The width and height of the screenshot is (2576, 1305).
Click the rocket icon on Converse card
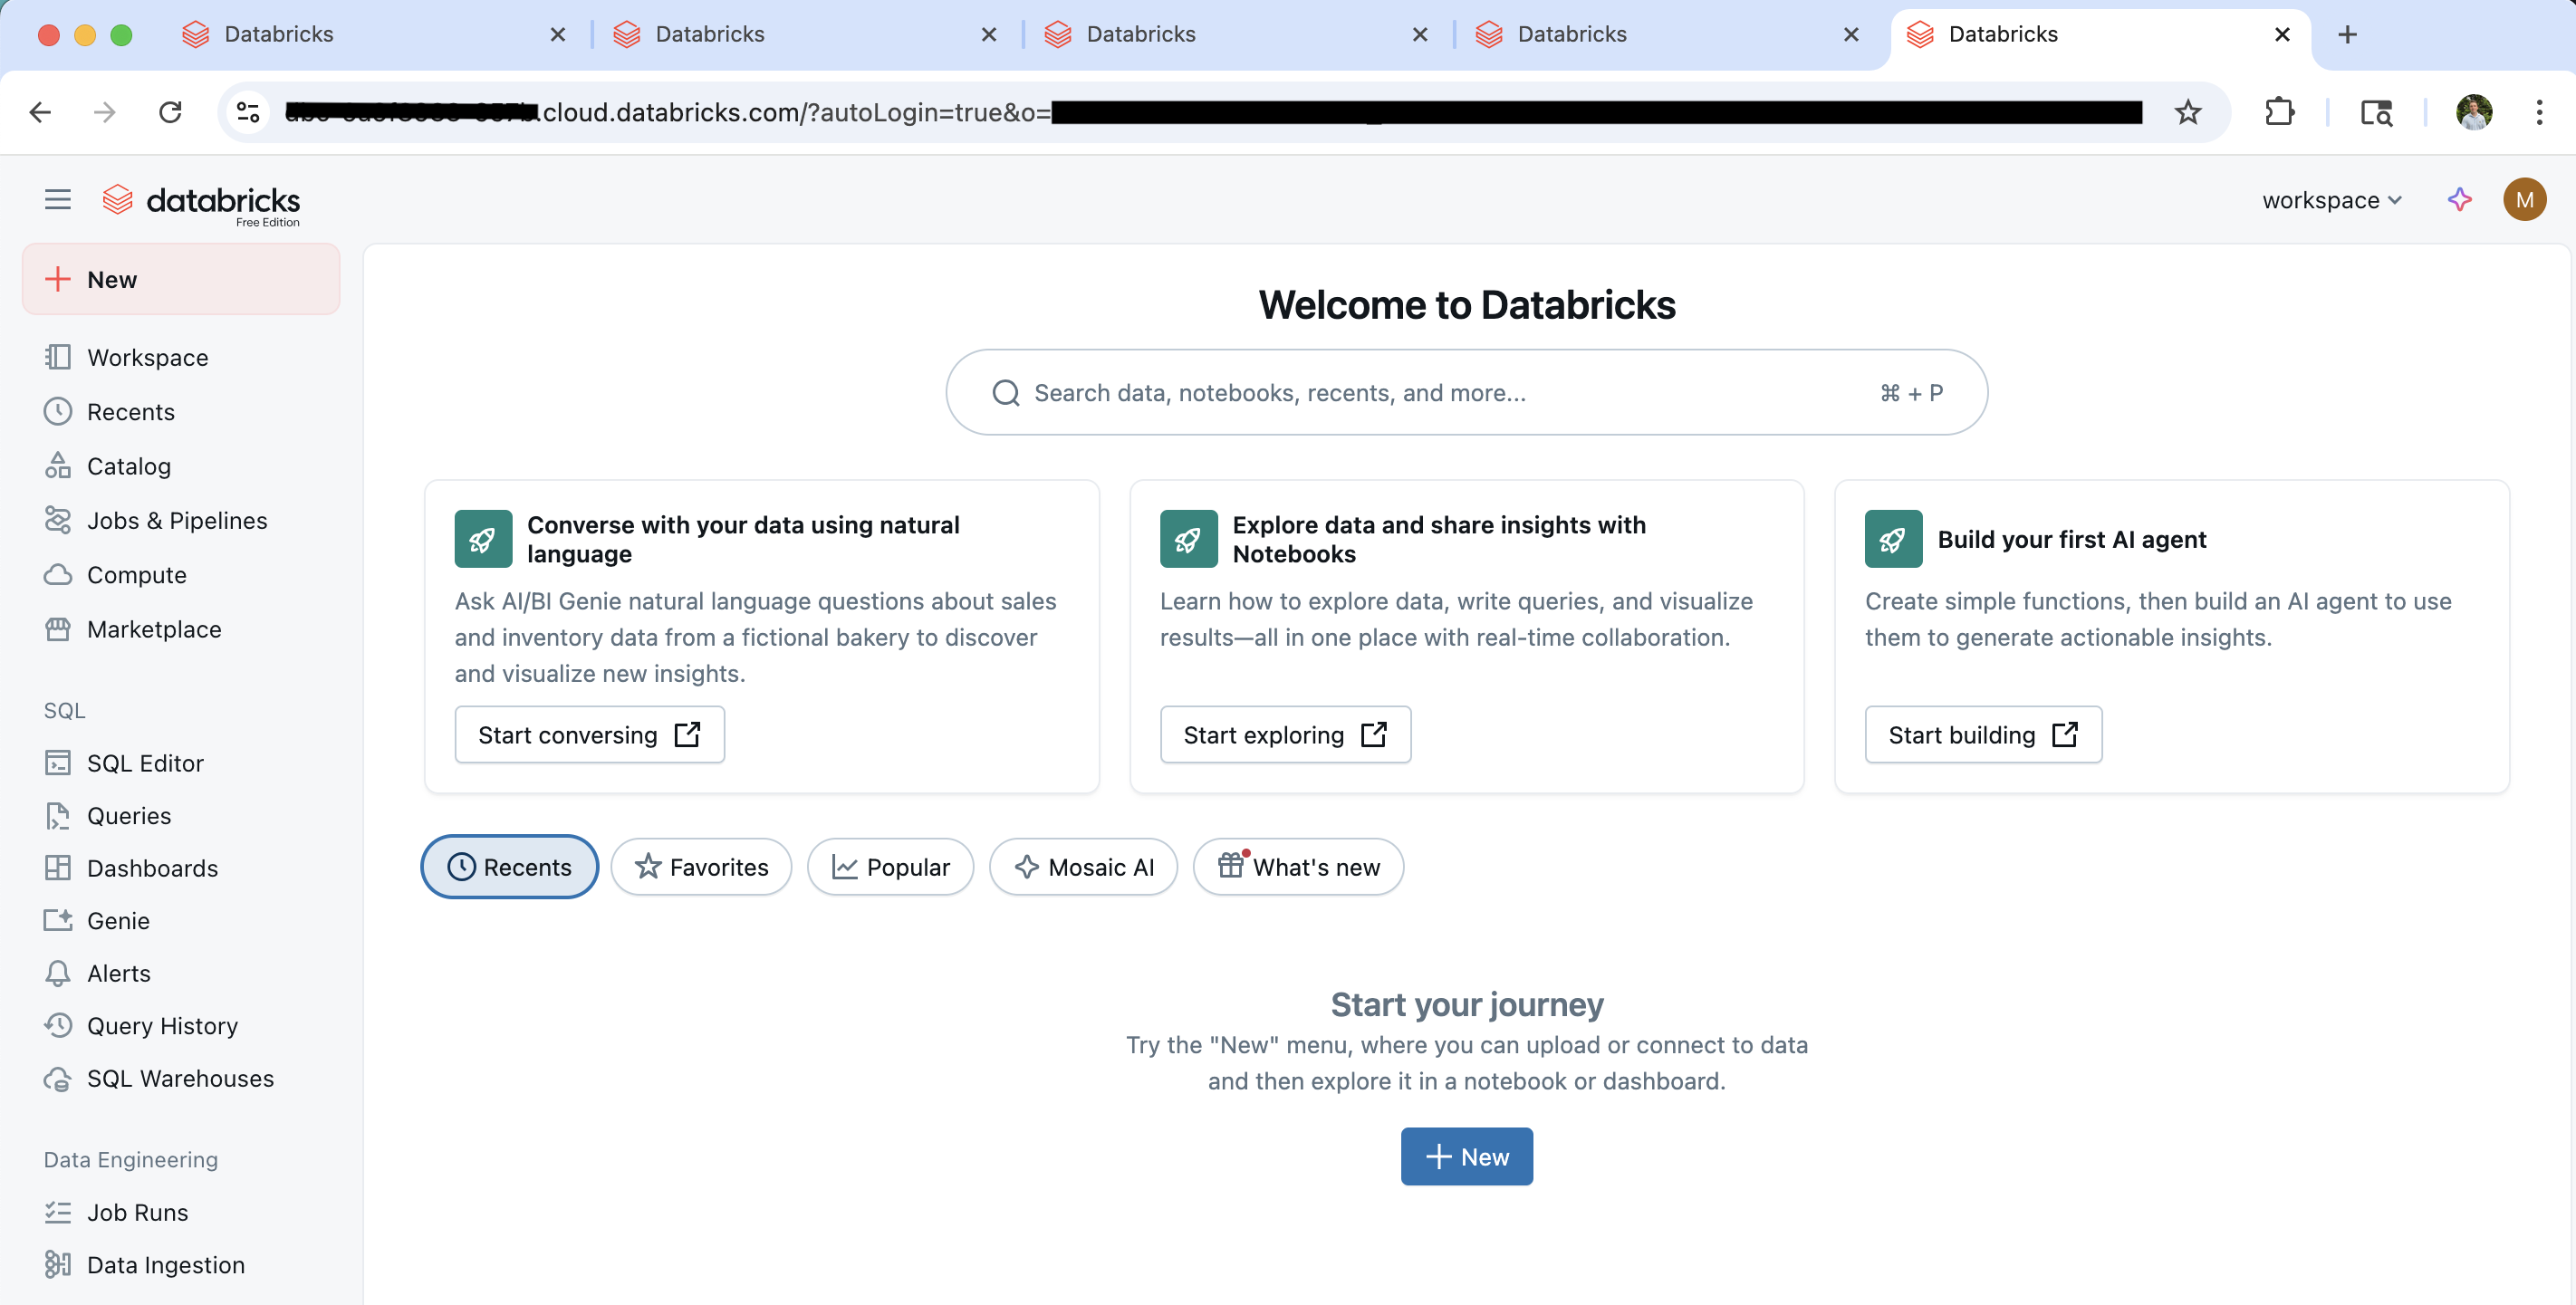coord(483,539)
